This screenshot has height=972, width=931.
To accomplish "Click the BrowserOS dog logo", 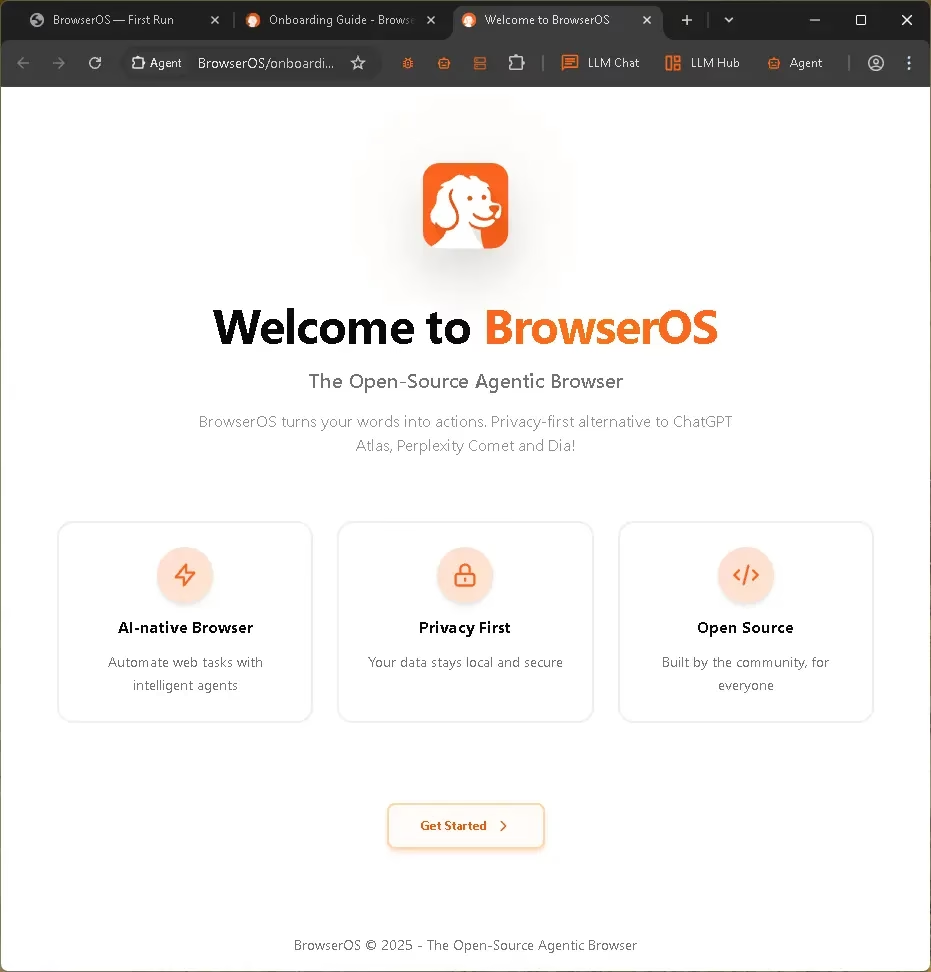I will tap(465, 206).
